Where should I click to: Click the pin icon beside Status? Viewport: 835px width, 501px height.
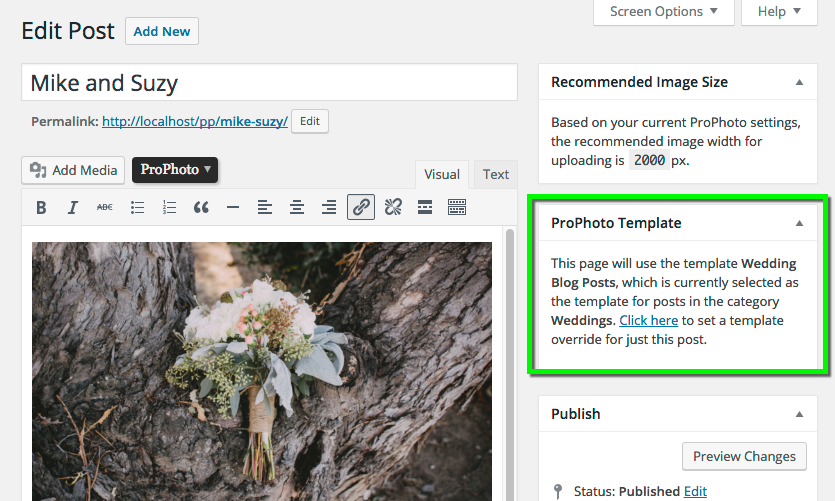click(x=558, y=491)
